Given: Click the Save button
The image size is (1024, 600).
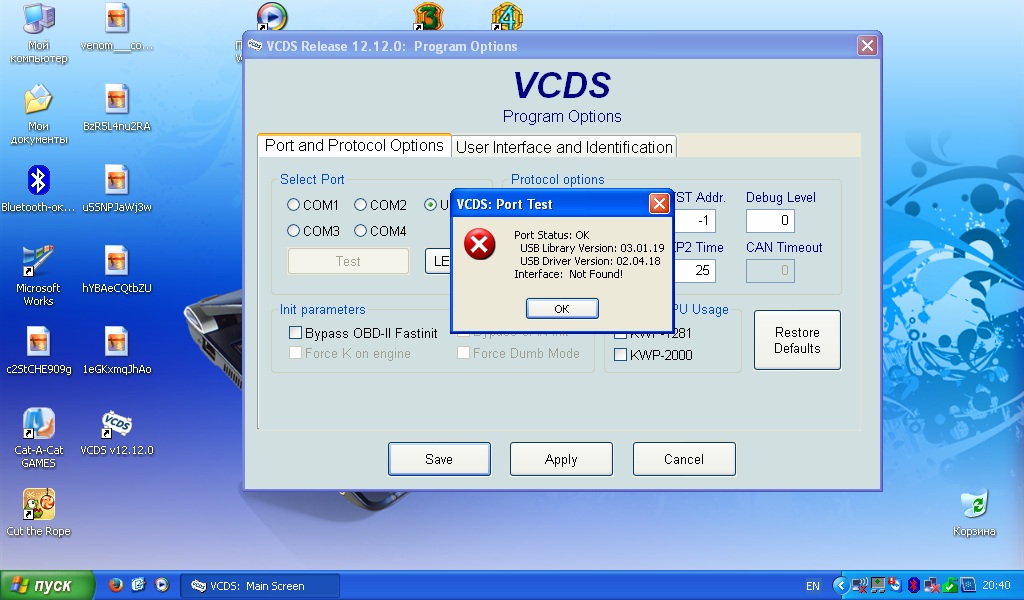Looking at the screenshot, I should point(439,459).
